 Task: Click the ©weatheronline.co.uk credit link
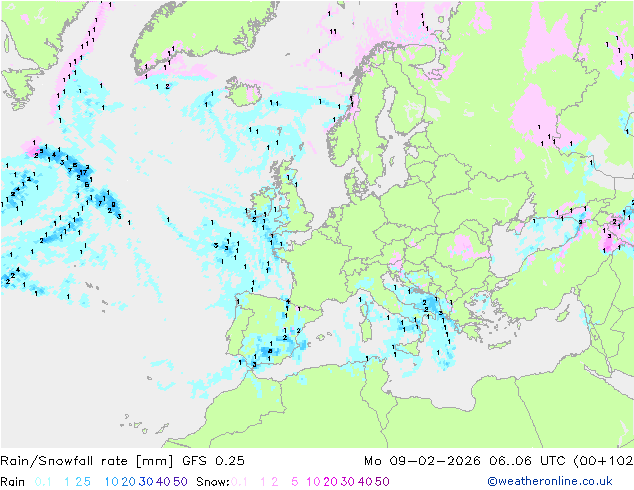(550, 481)
